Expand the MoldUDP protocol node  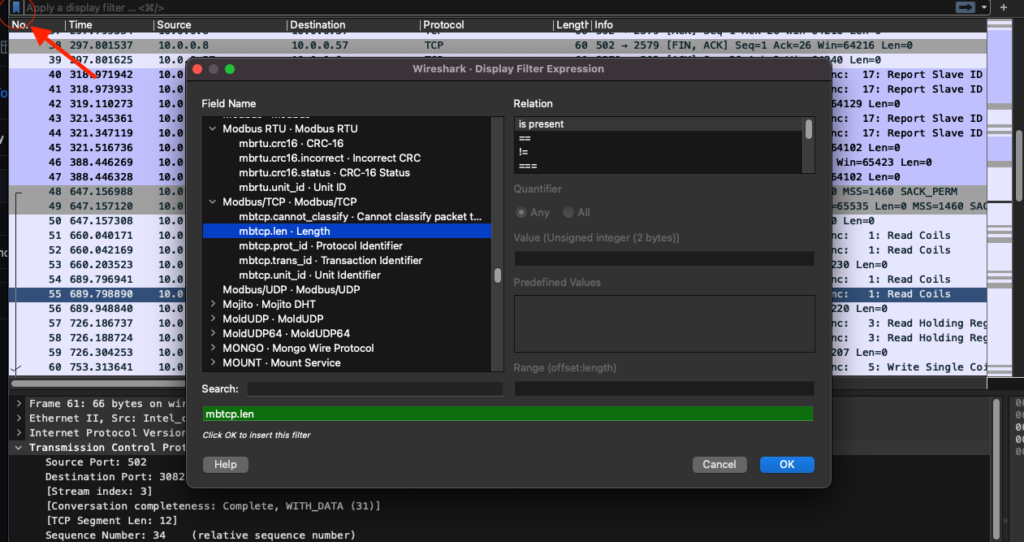tap(213, 319)
